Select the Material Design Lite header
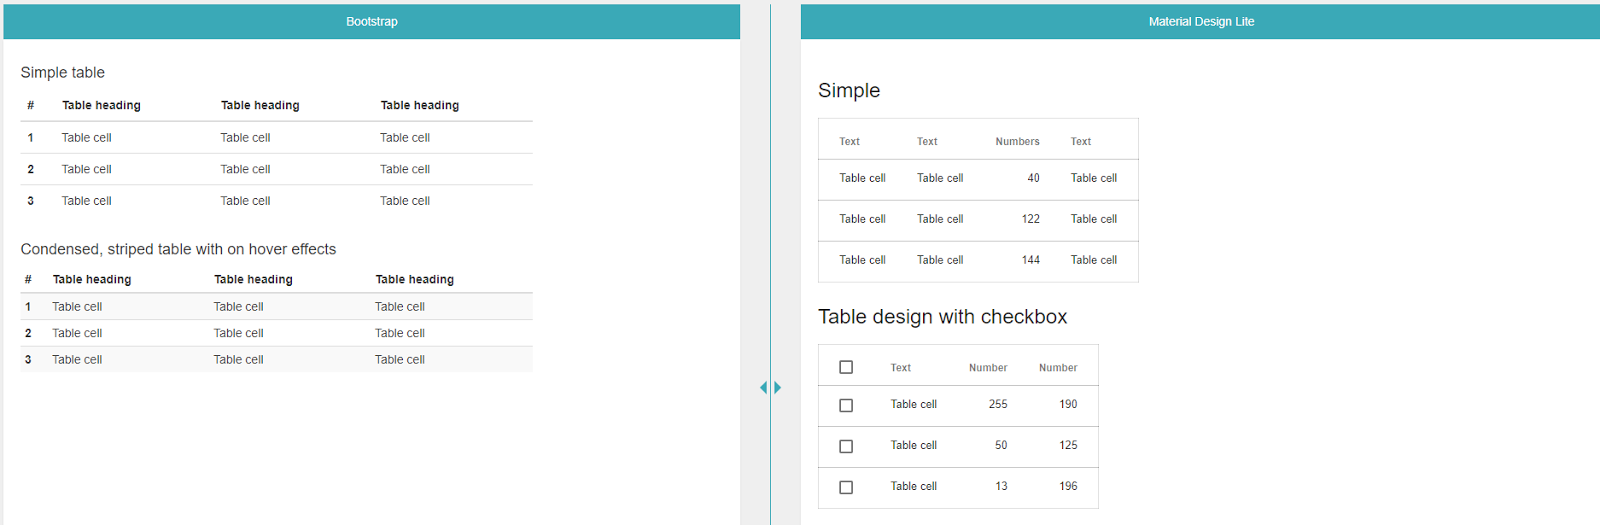This screenshot has height=525, width=1600. (1200, 22)
